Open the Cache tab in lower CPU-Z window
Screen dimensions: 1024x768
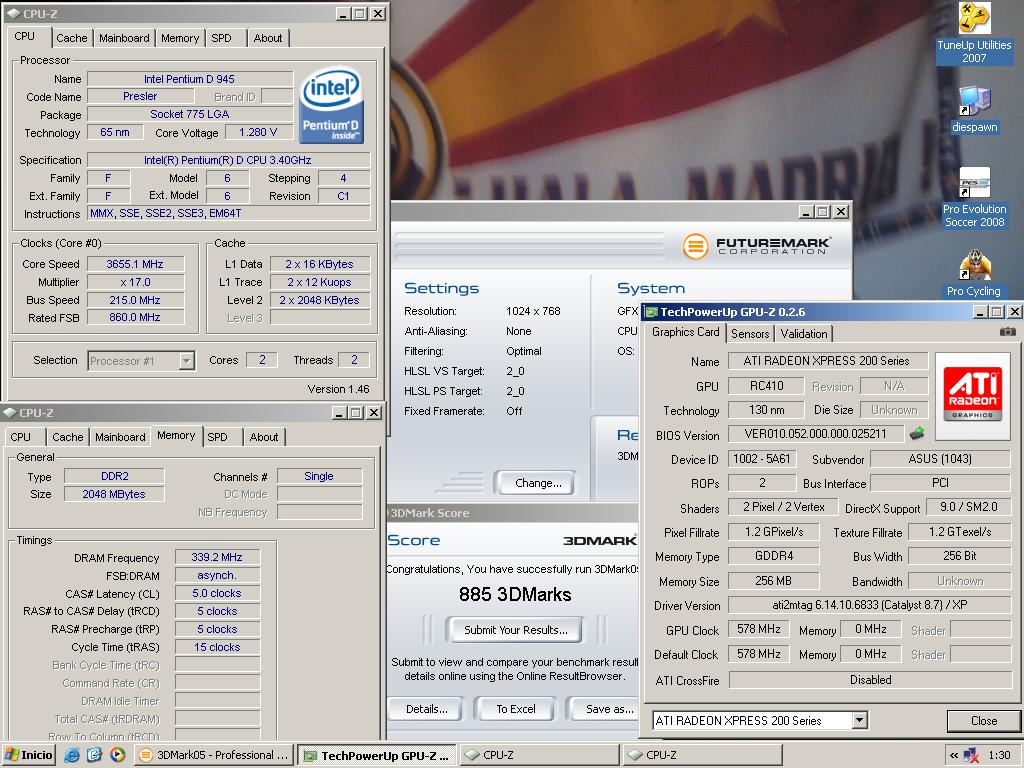pyautogui.click(x=67, y=437)
